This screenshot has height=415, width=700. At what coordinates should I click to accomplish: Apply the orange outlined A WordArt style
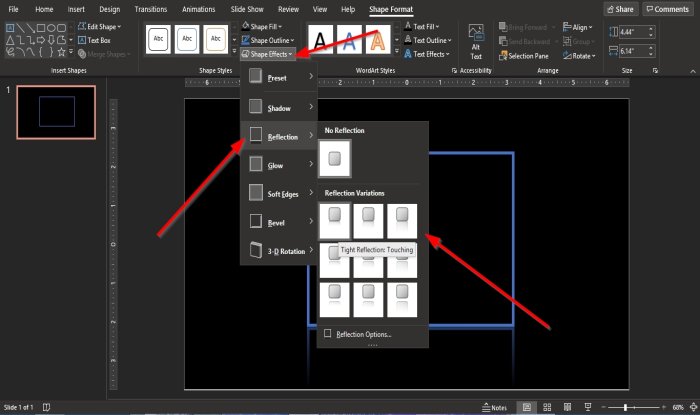(378, 40)
